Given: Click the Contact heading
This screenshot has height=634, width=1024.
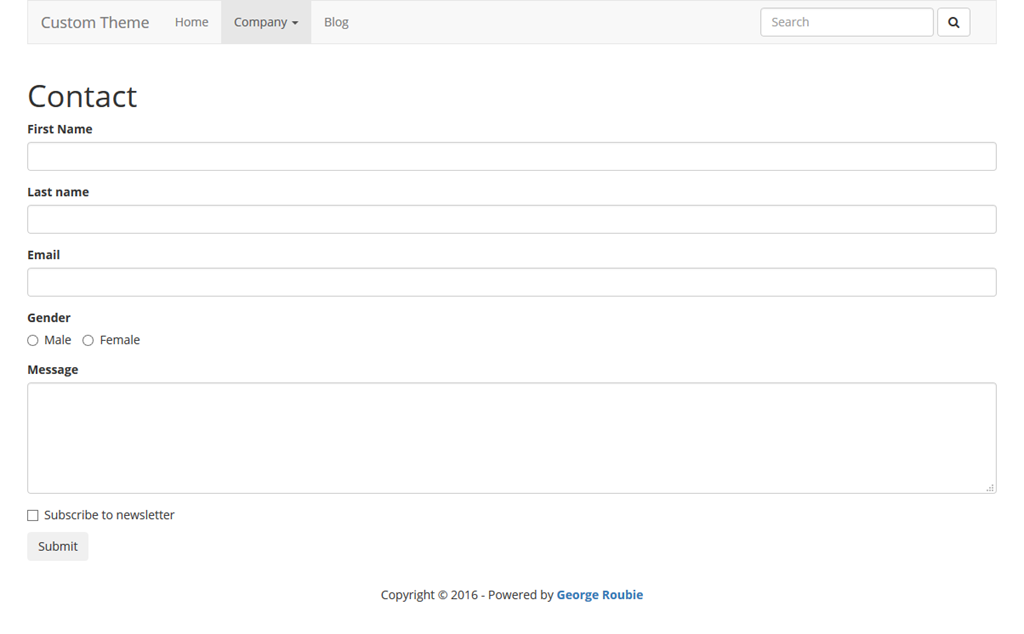Looking at the screenshot, I should pyautogui.click(x=82, y=97).
